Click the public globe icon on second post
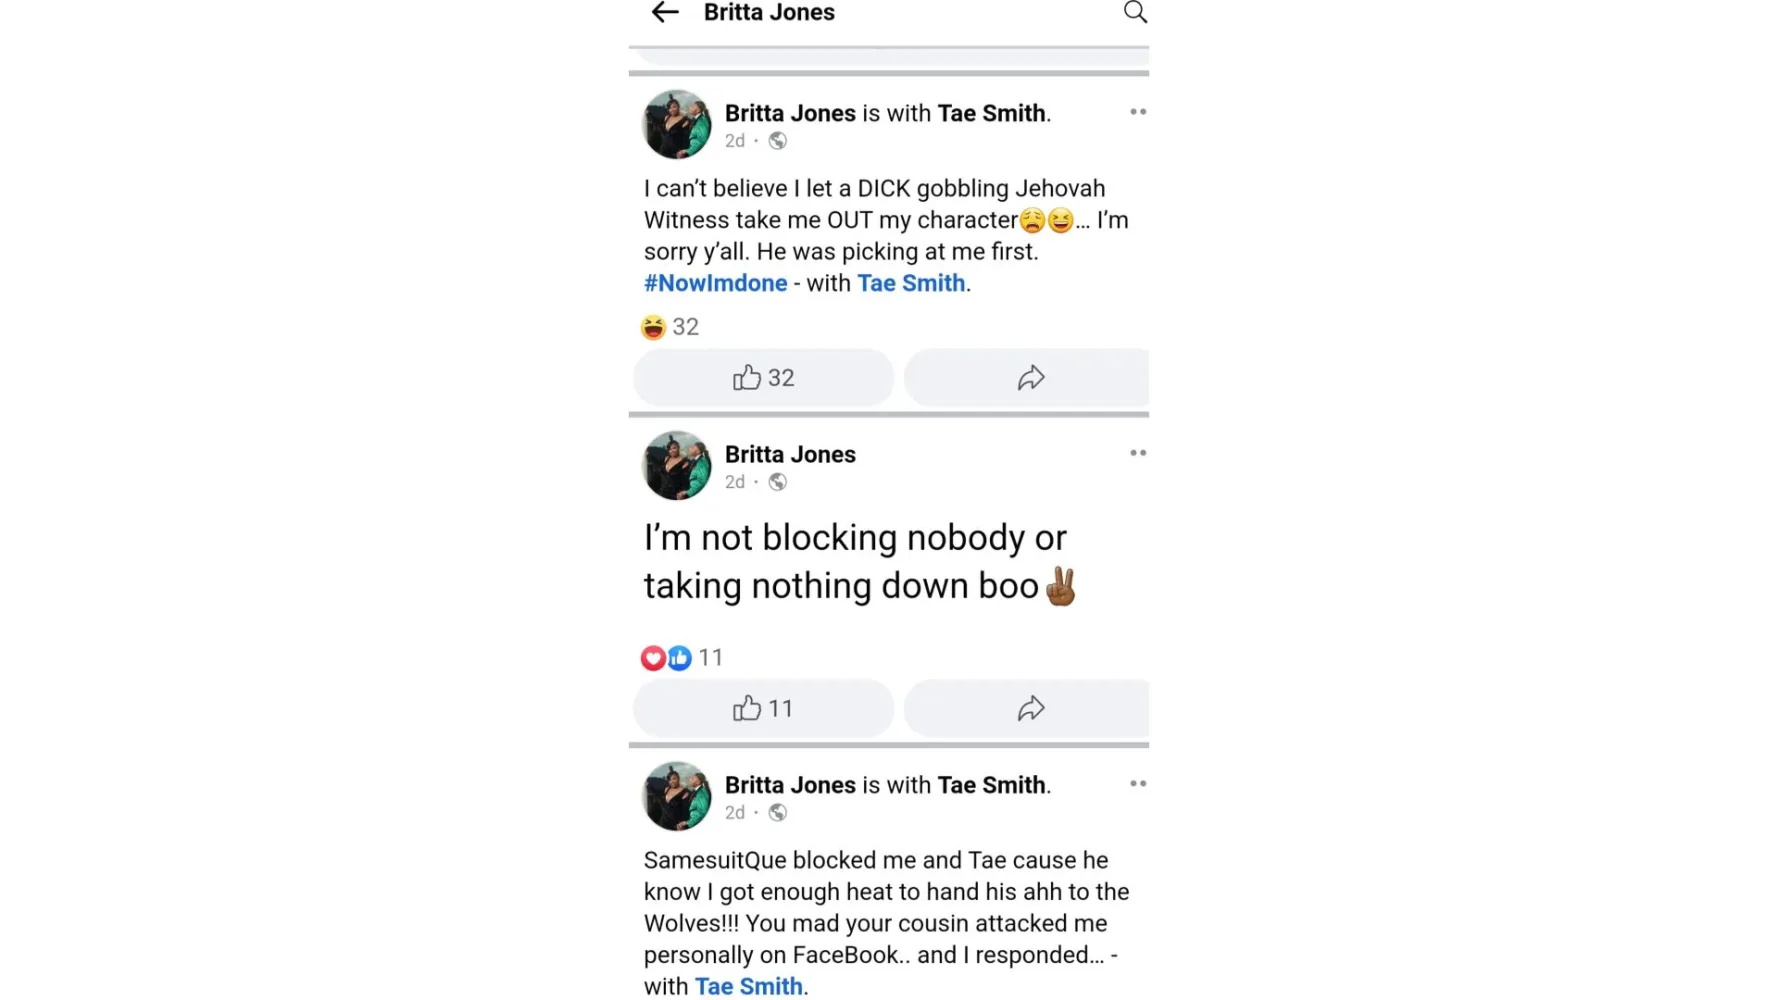1778x1000 pixels. tap(777, 482)
